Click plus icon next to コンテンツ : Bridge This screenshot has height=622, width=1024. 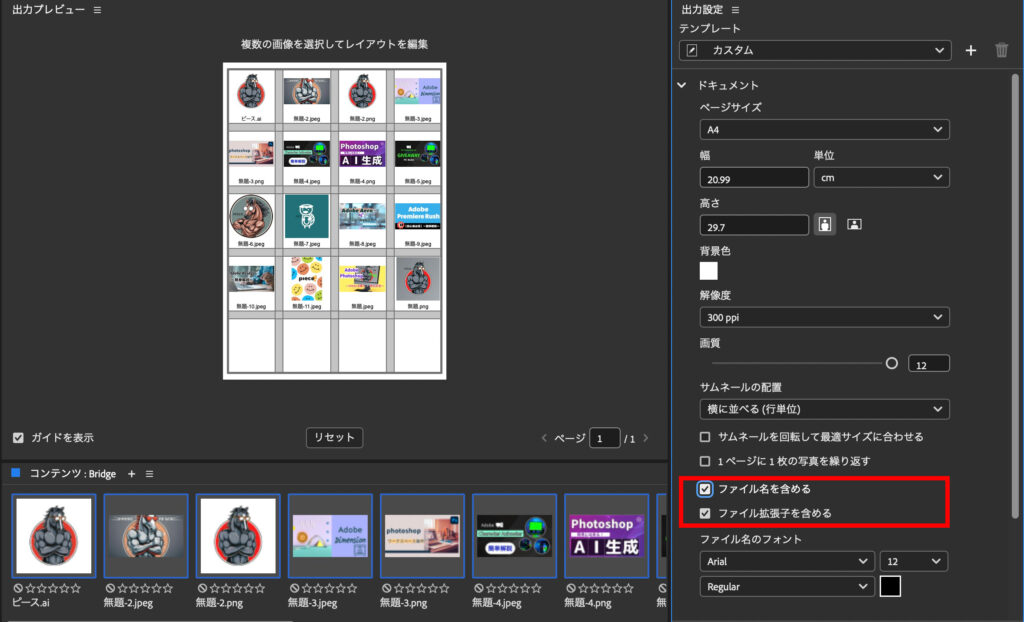(x=131, y=474)
